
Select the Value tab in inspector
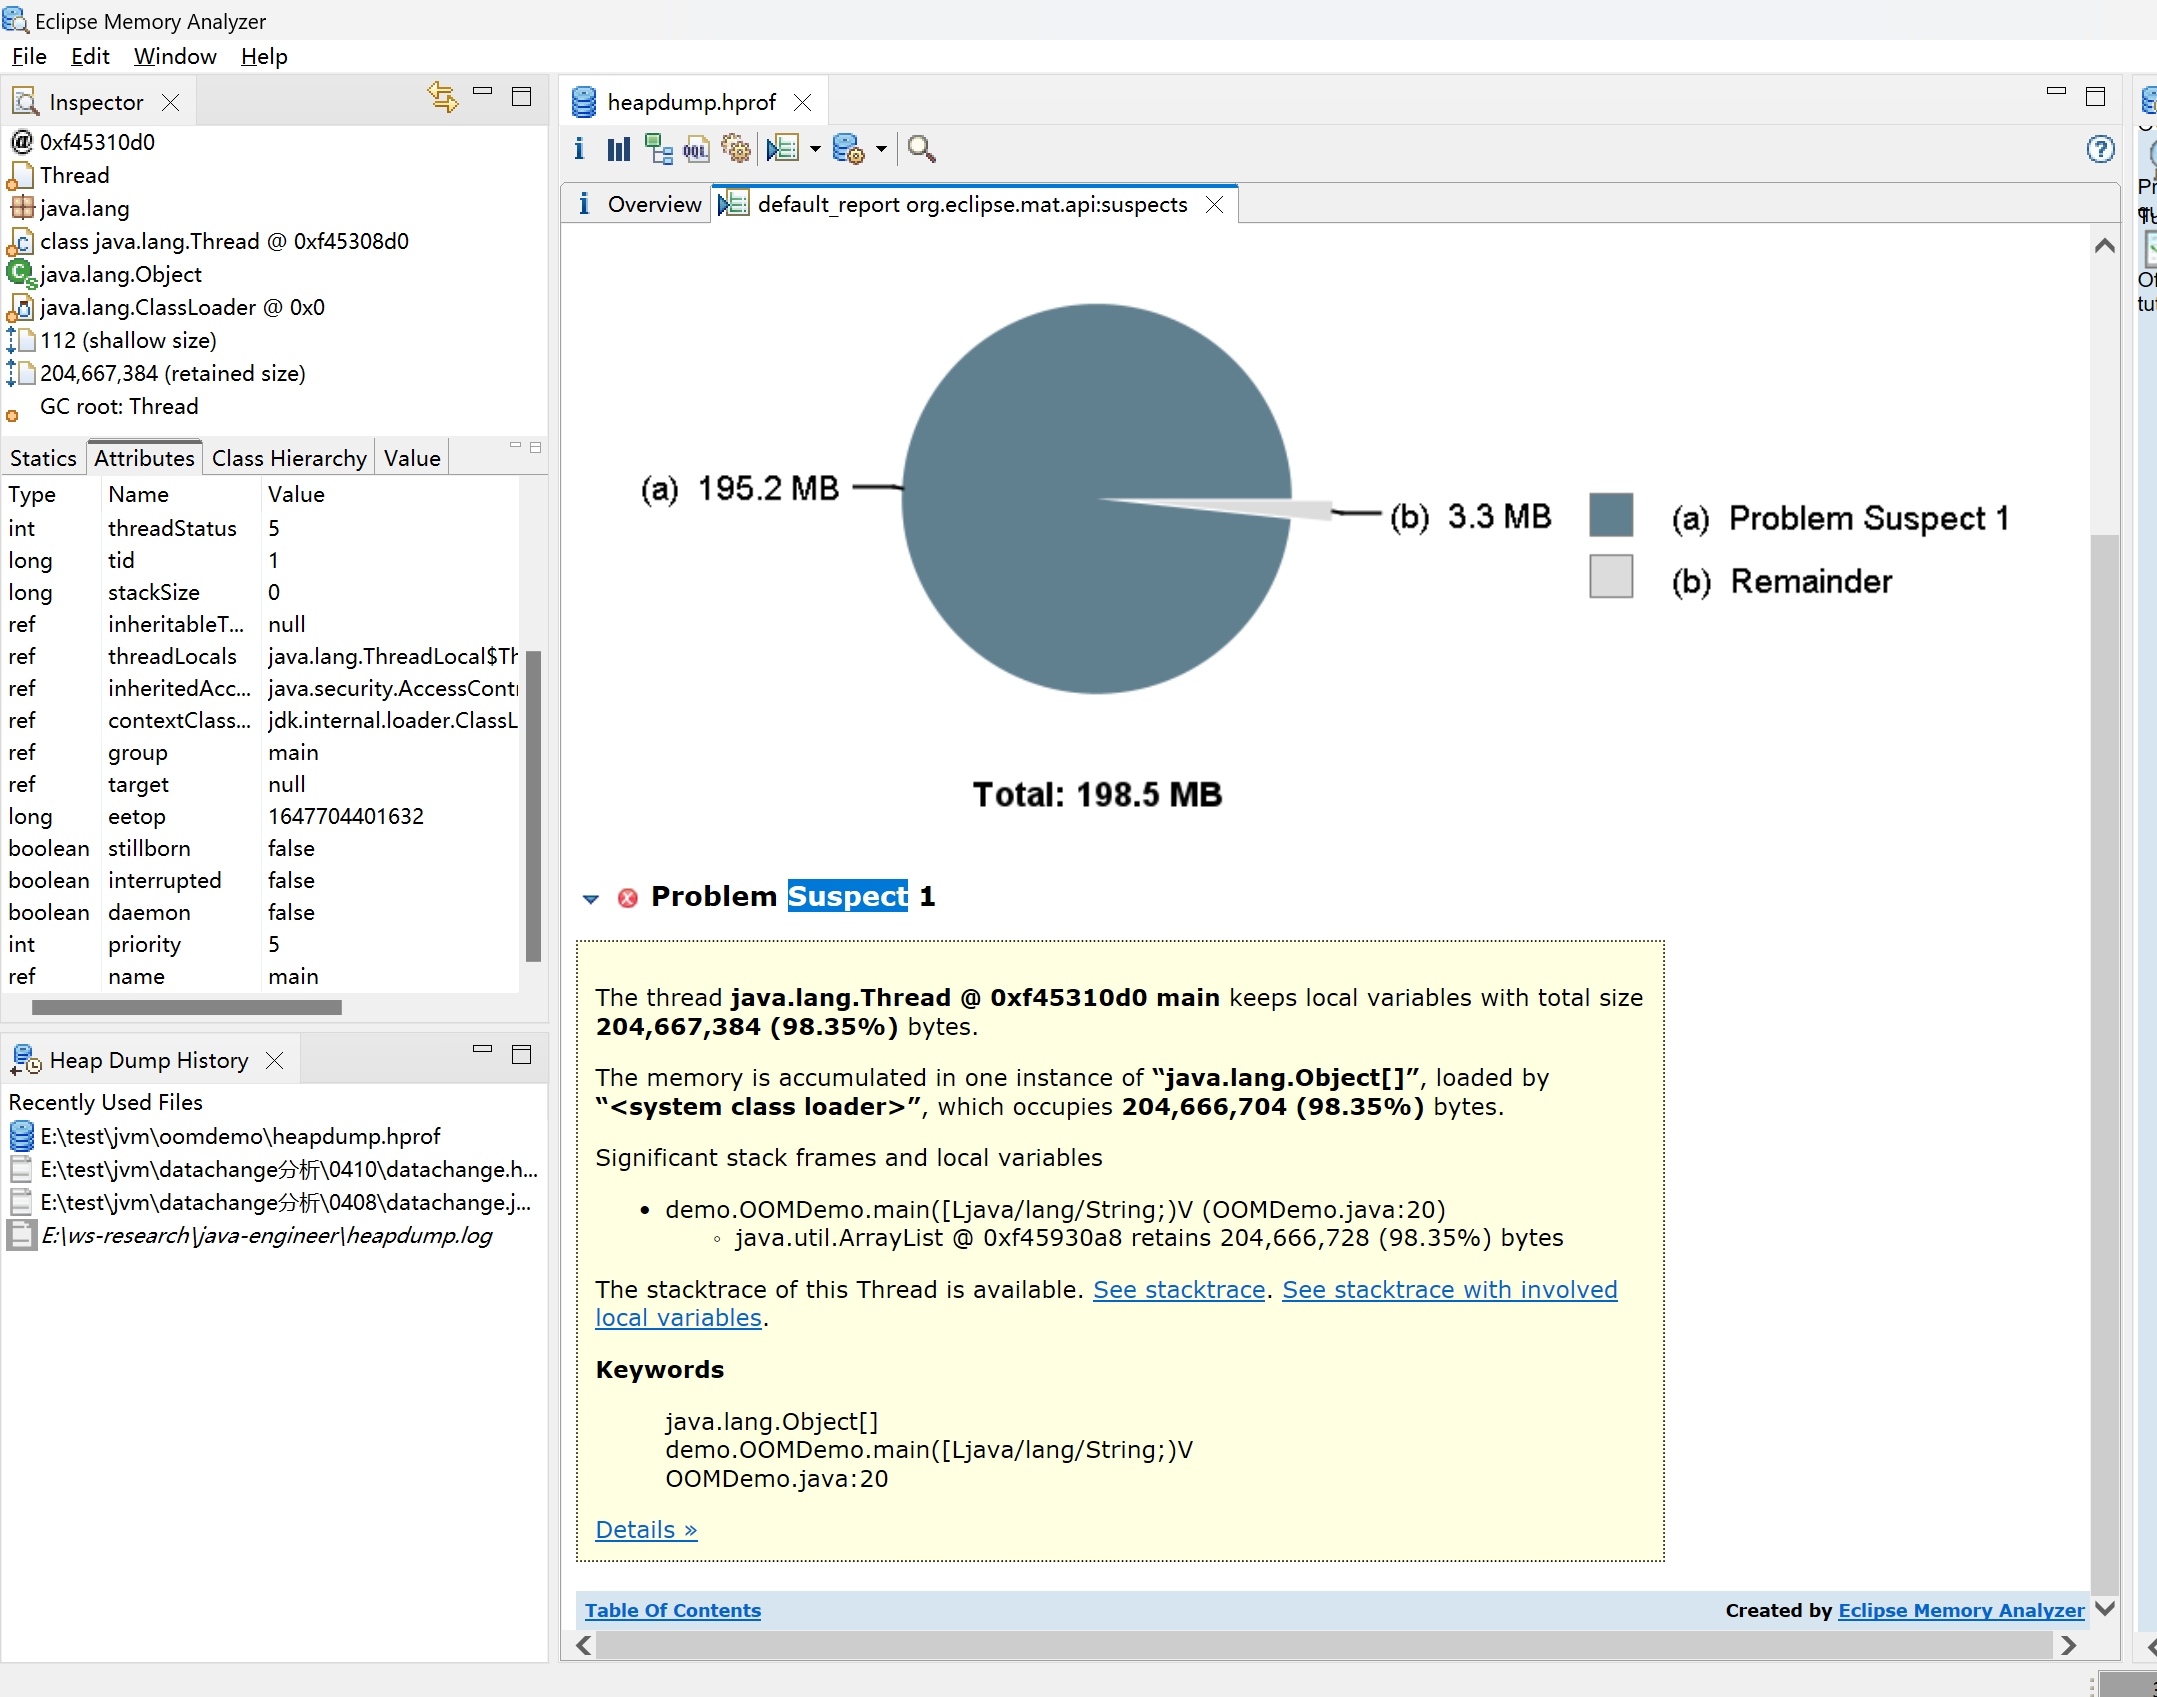point(410,455)
